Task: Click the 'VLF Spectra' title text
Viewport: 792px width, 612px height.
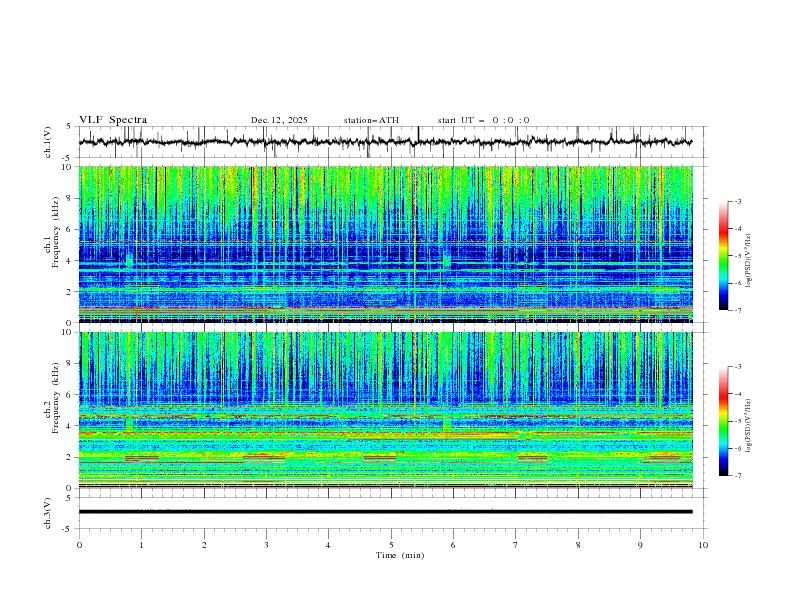Action: (x=113, y=120)
